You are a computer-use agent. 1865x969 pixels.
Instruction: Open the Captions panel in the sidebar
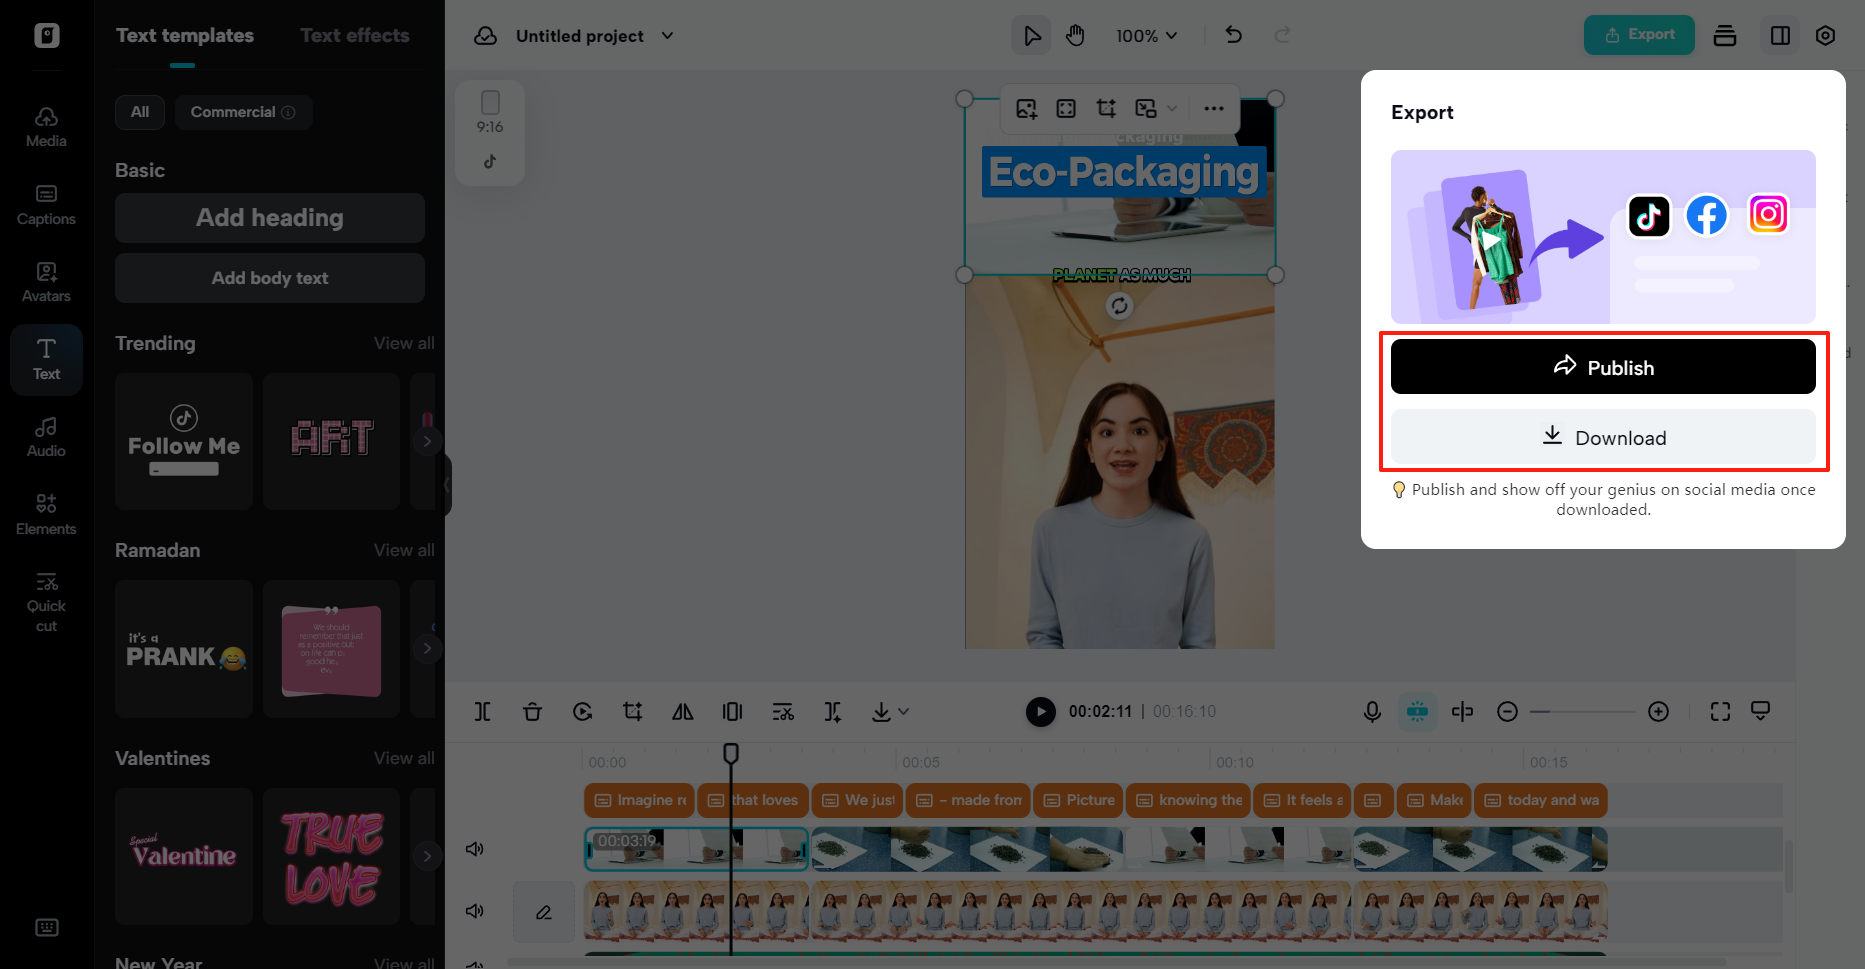tap(46, 205)
